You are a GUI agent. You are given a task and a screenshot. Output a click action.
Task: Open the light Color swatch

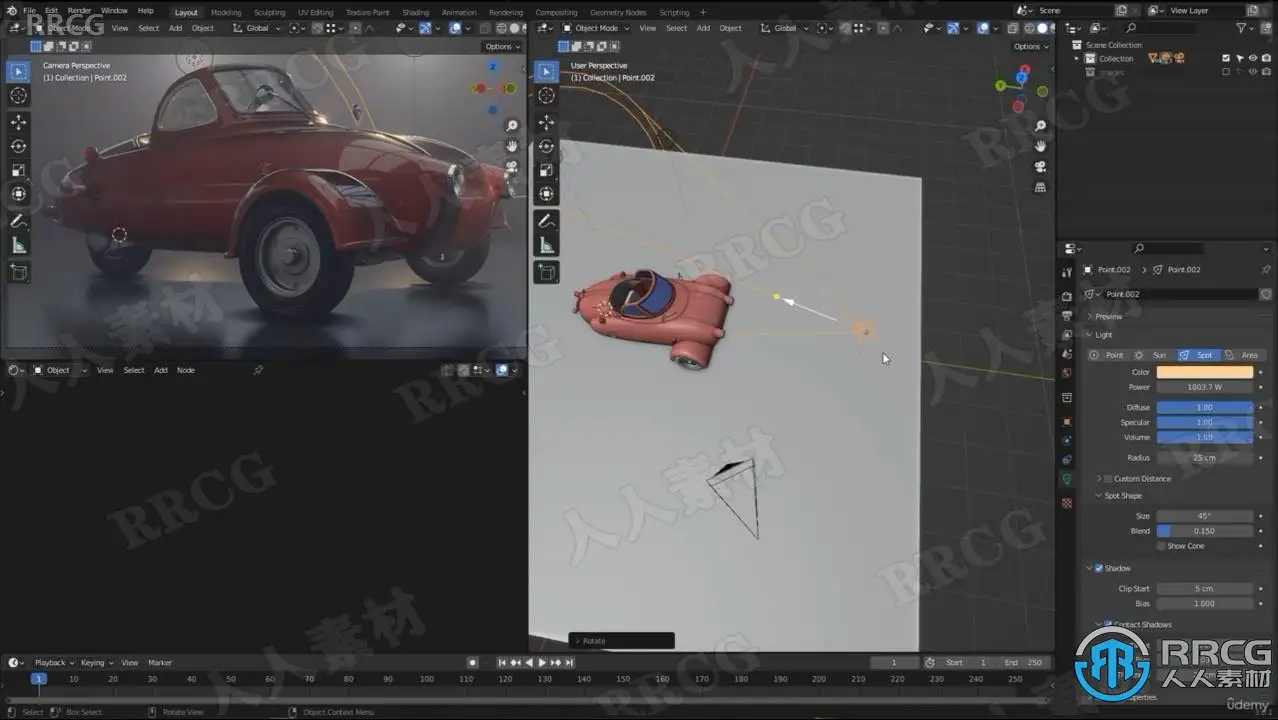(1204, 372)
